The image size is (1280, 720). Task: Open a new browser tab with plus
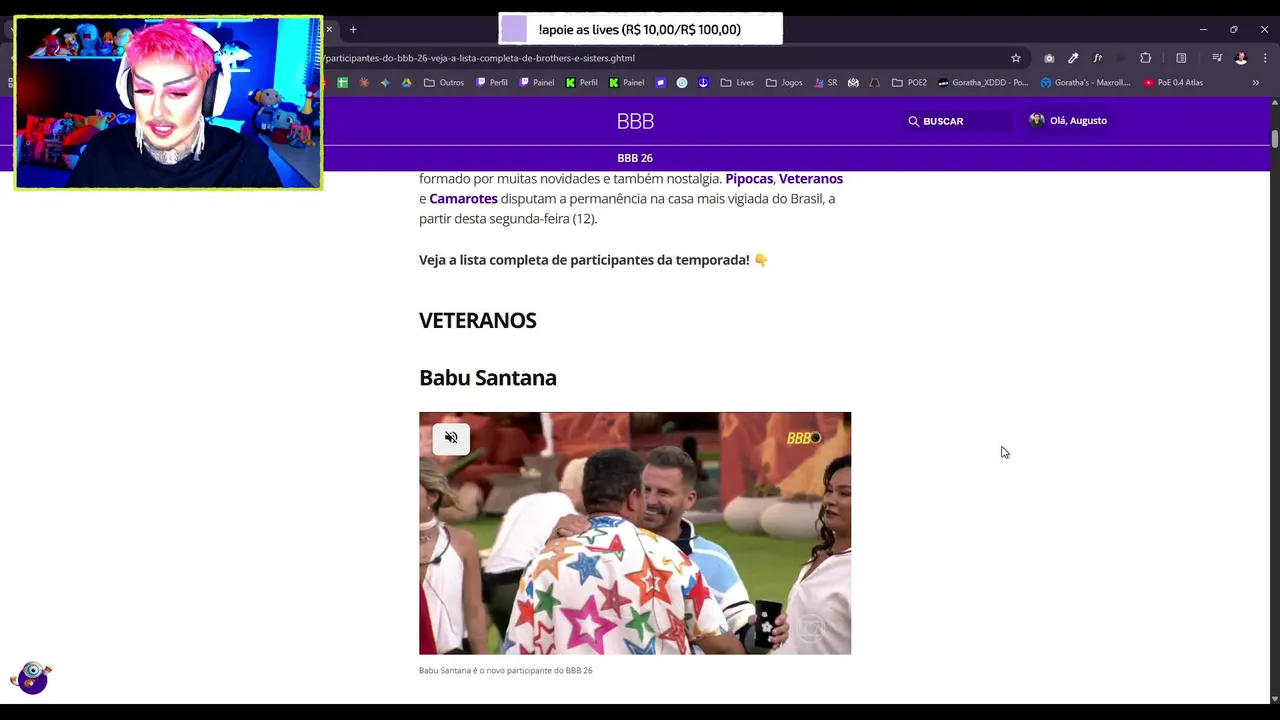(x=353, y=29)
